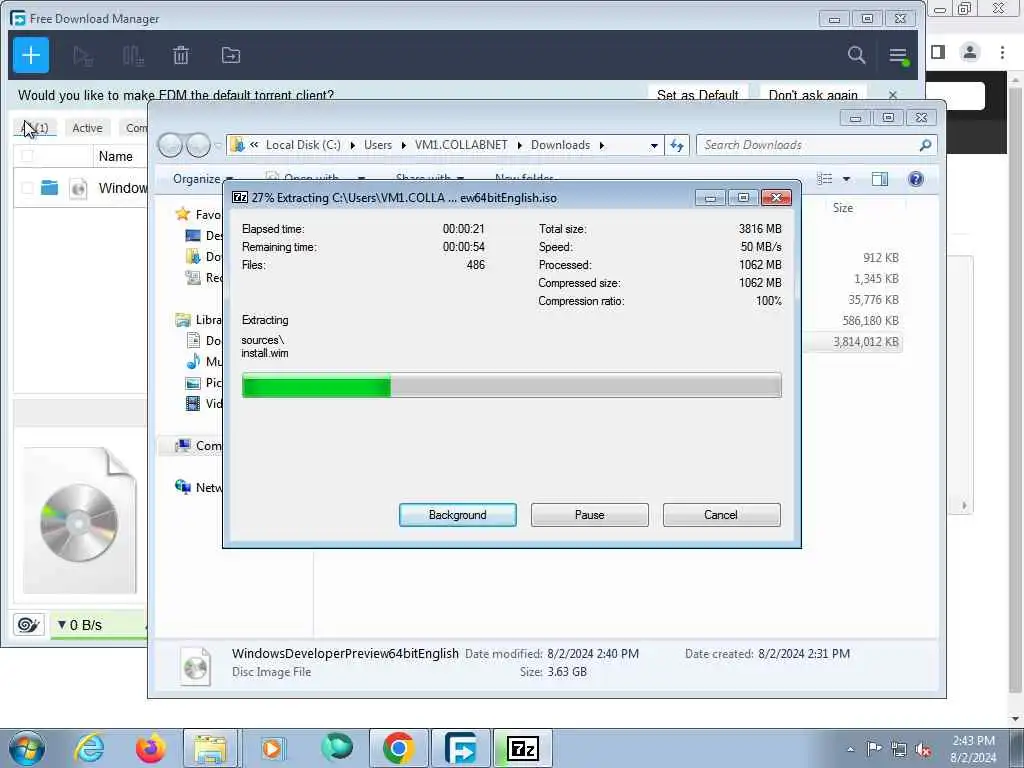The image size is (1024, 768).
Task: Toggle the Explorer preview pane icon
Action: click(x=880, y=179)
